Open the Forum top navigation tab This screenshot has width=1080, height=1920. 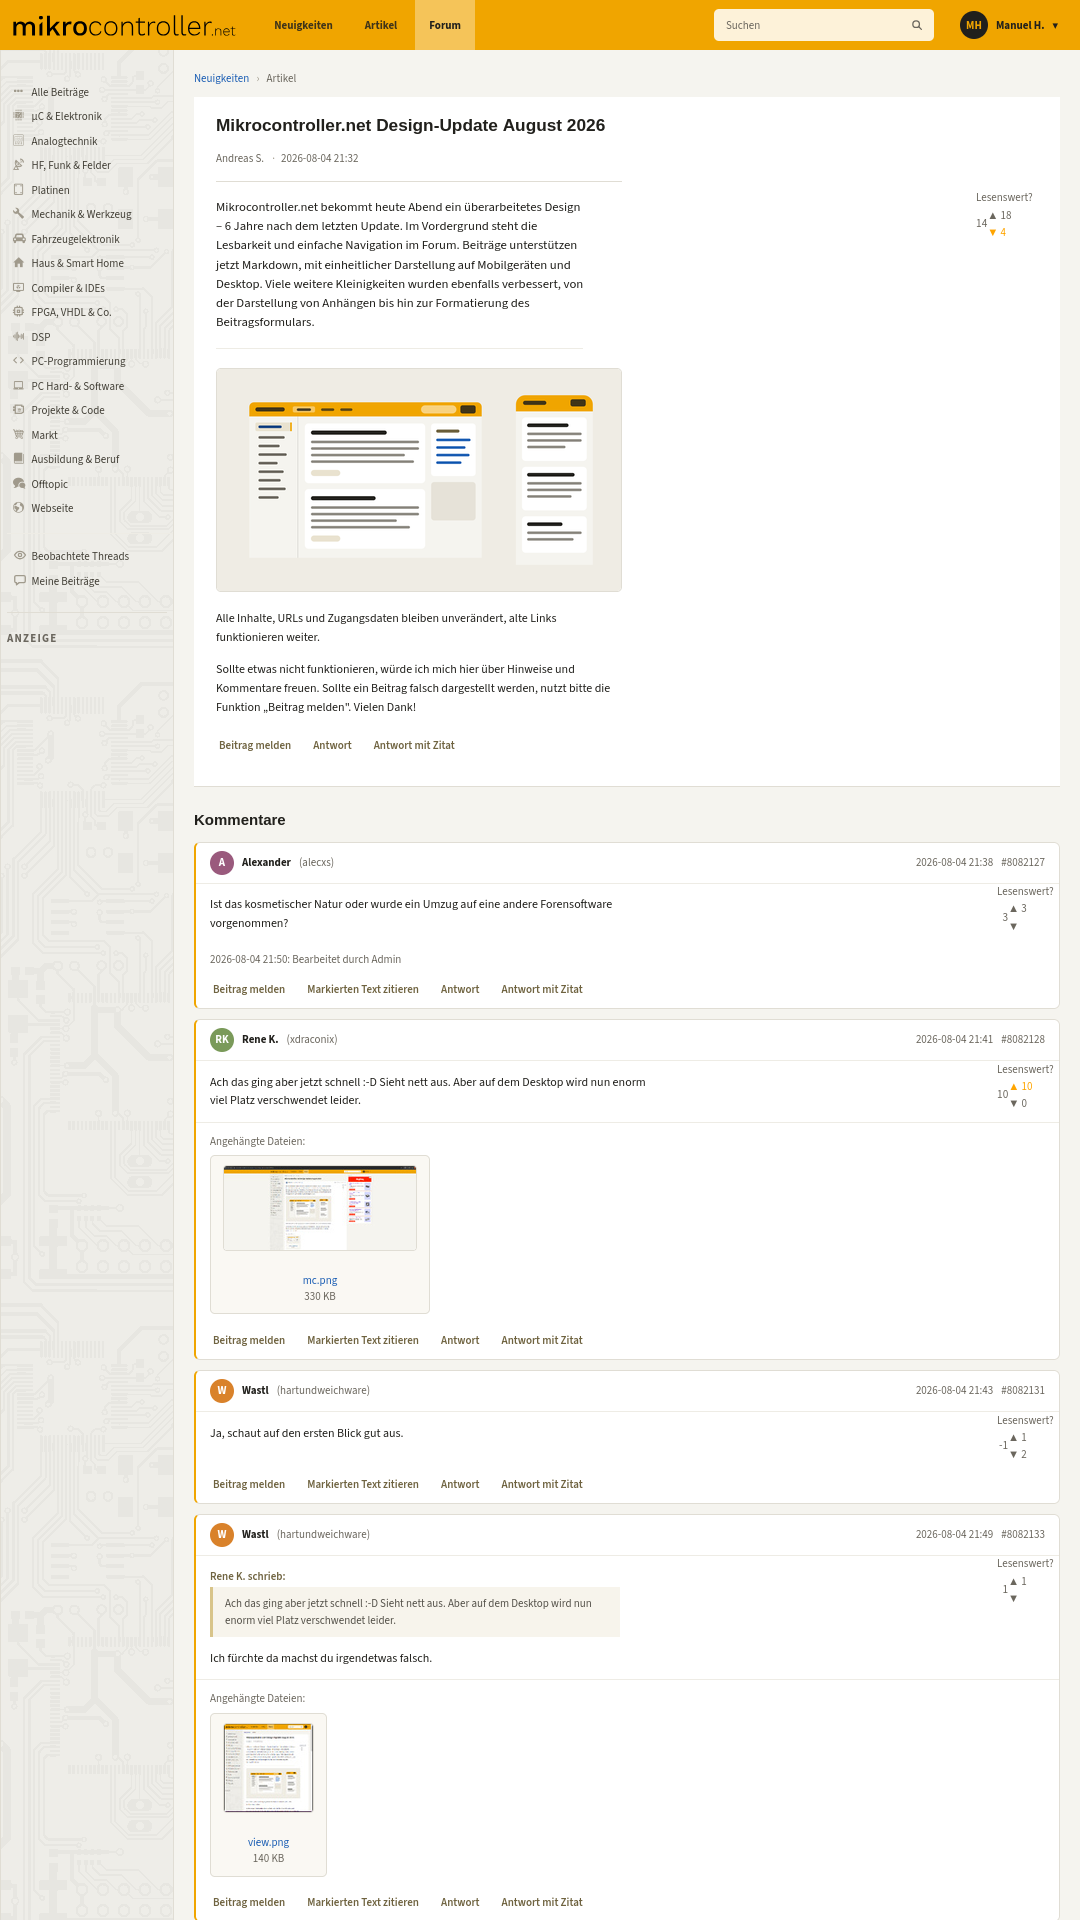pos(445,25)
